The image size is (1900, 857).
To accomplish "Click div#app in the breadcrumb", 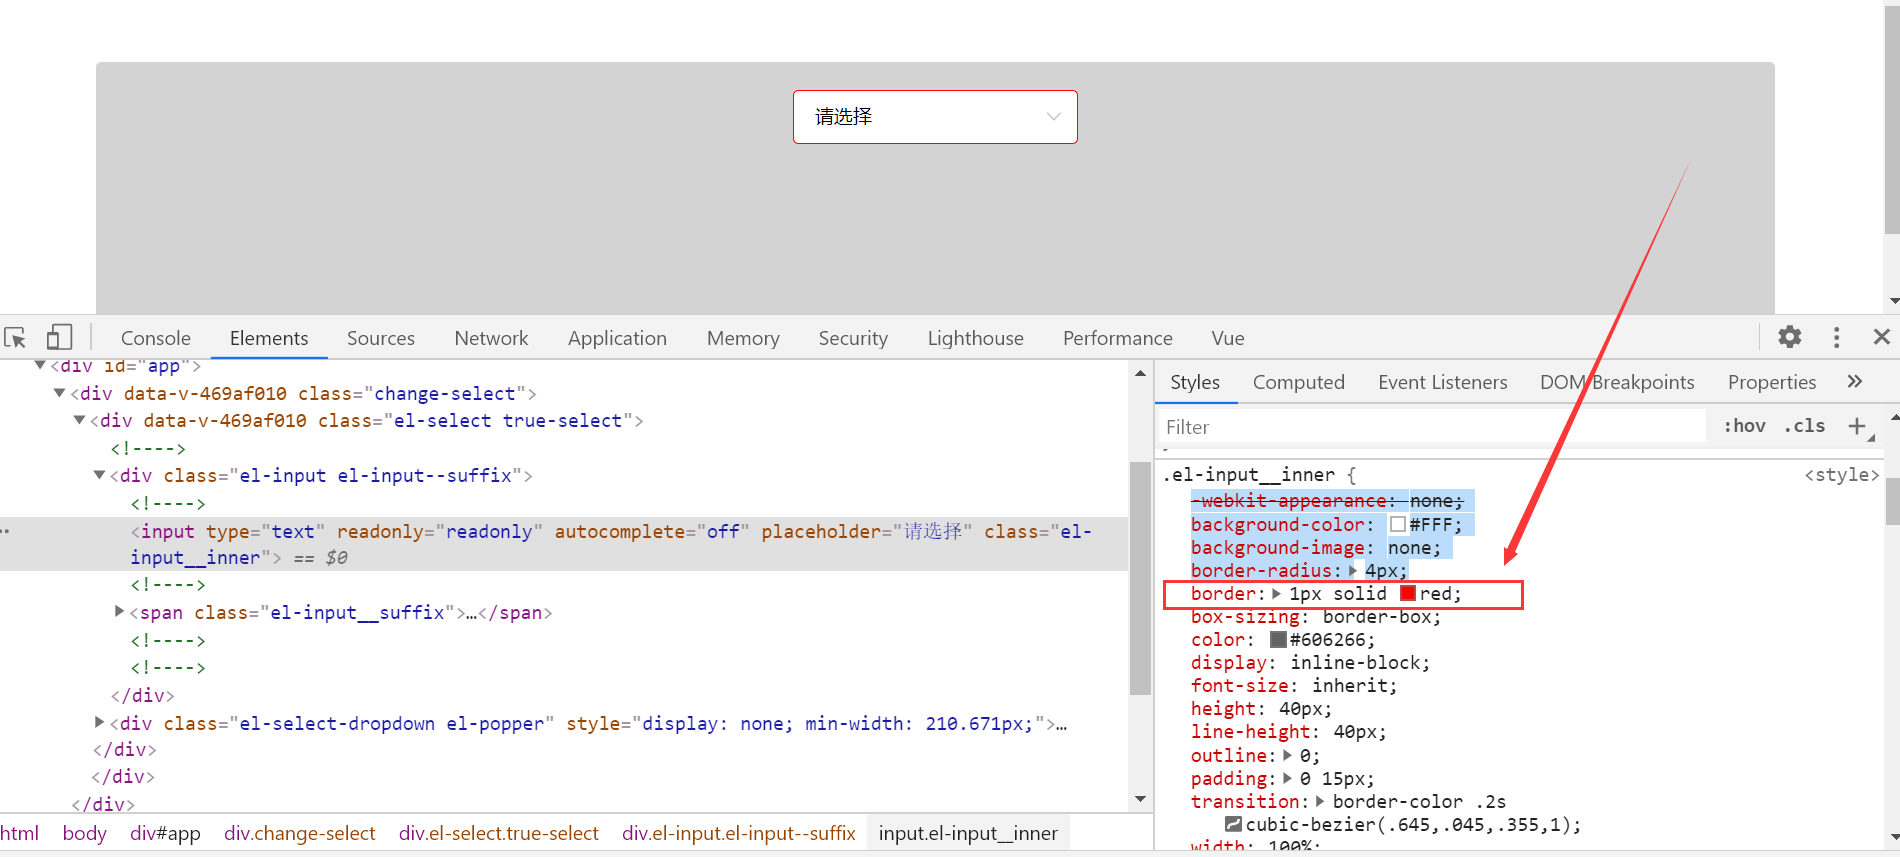I will click(165, 833).
